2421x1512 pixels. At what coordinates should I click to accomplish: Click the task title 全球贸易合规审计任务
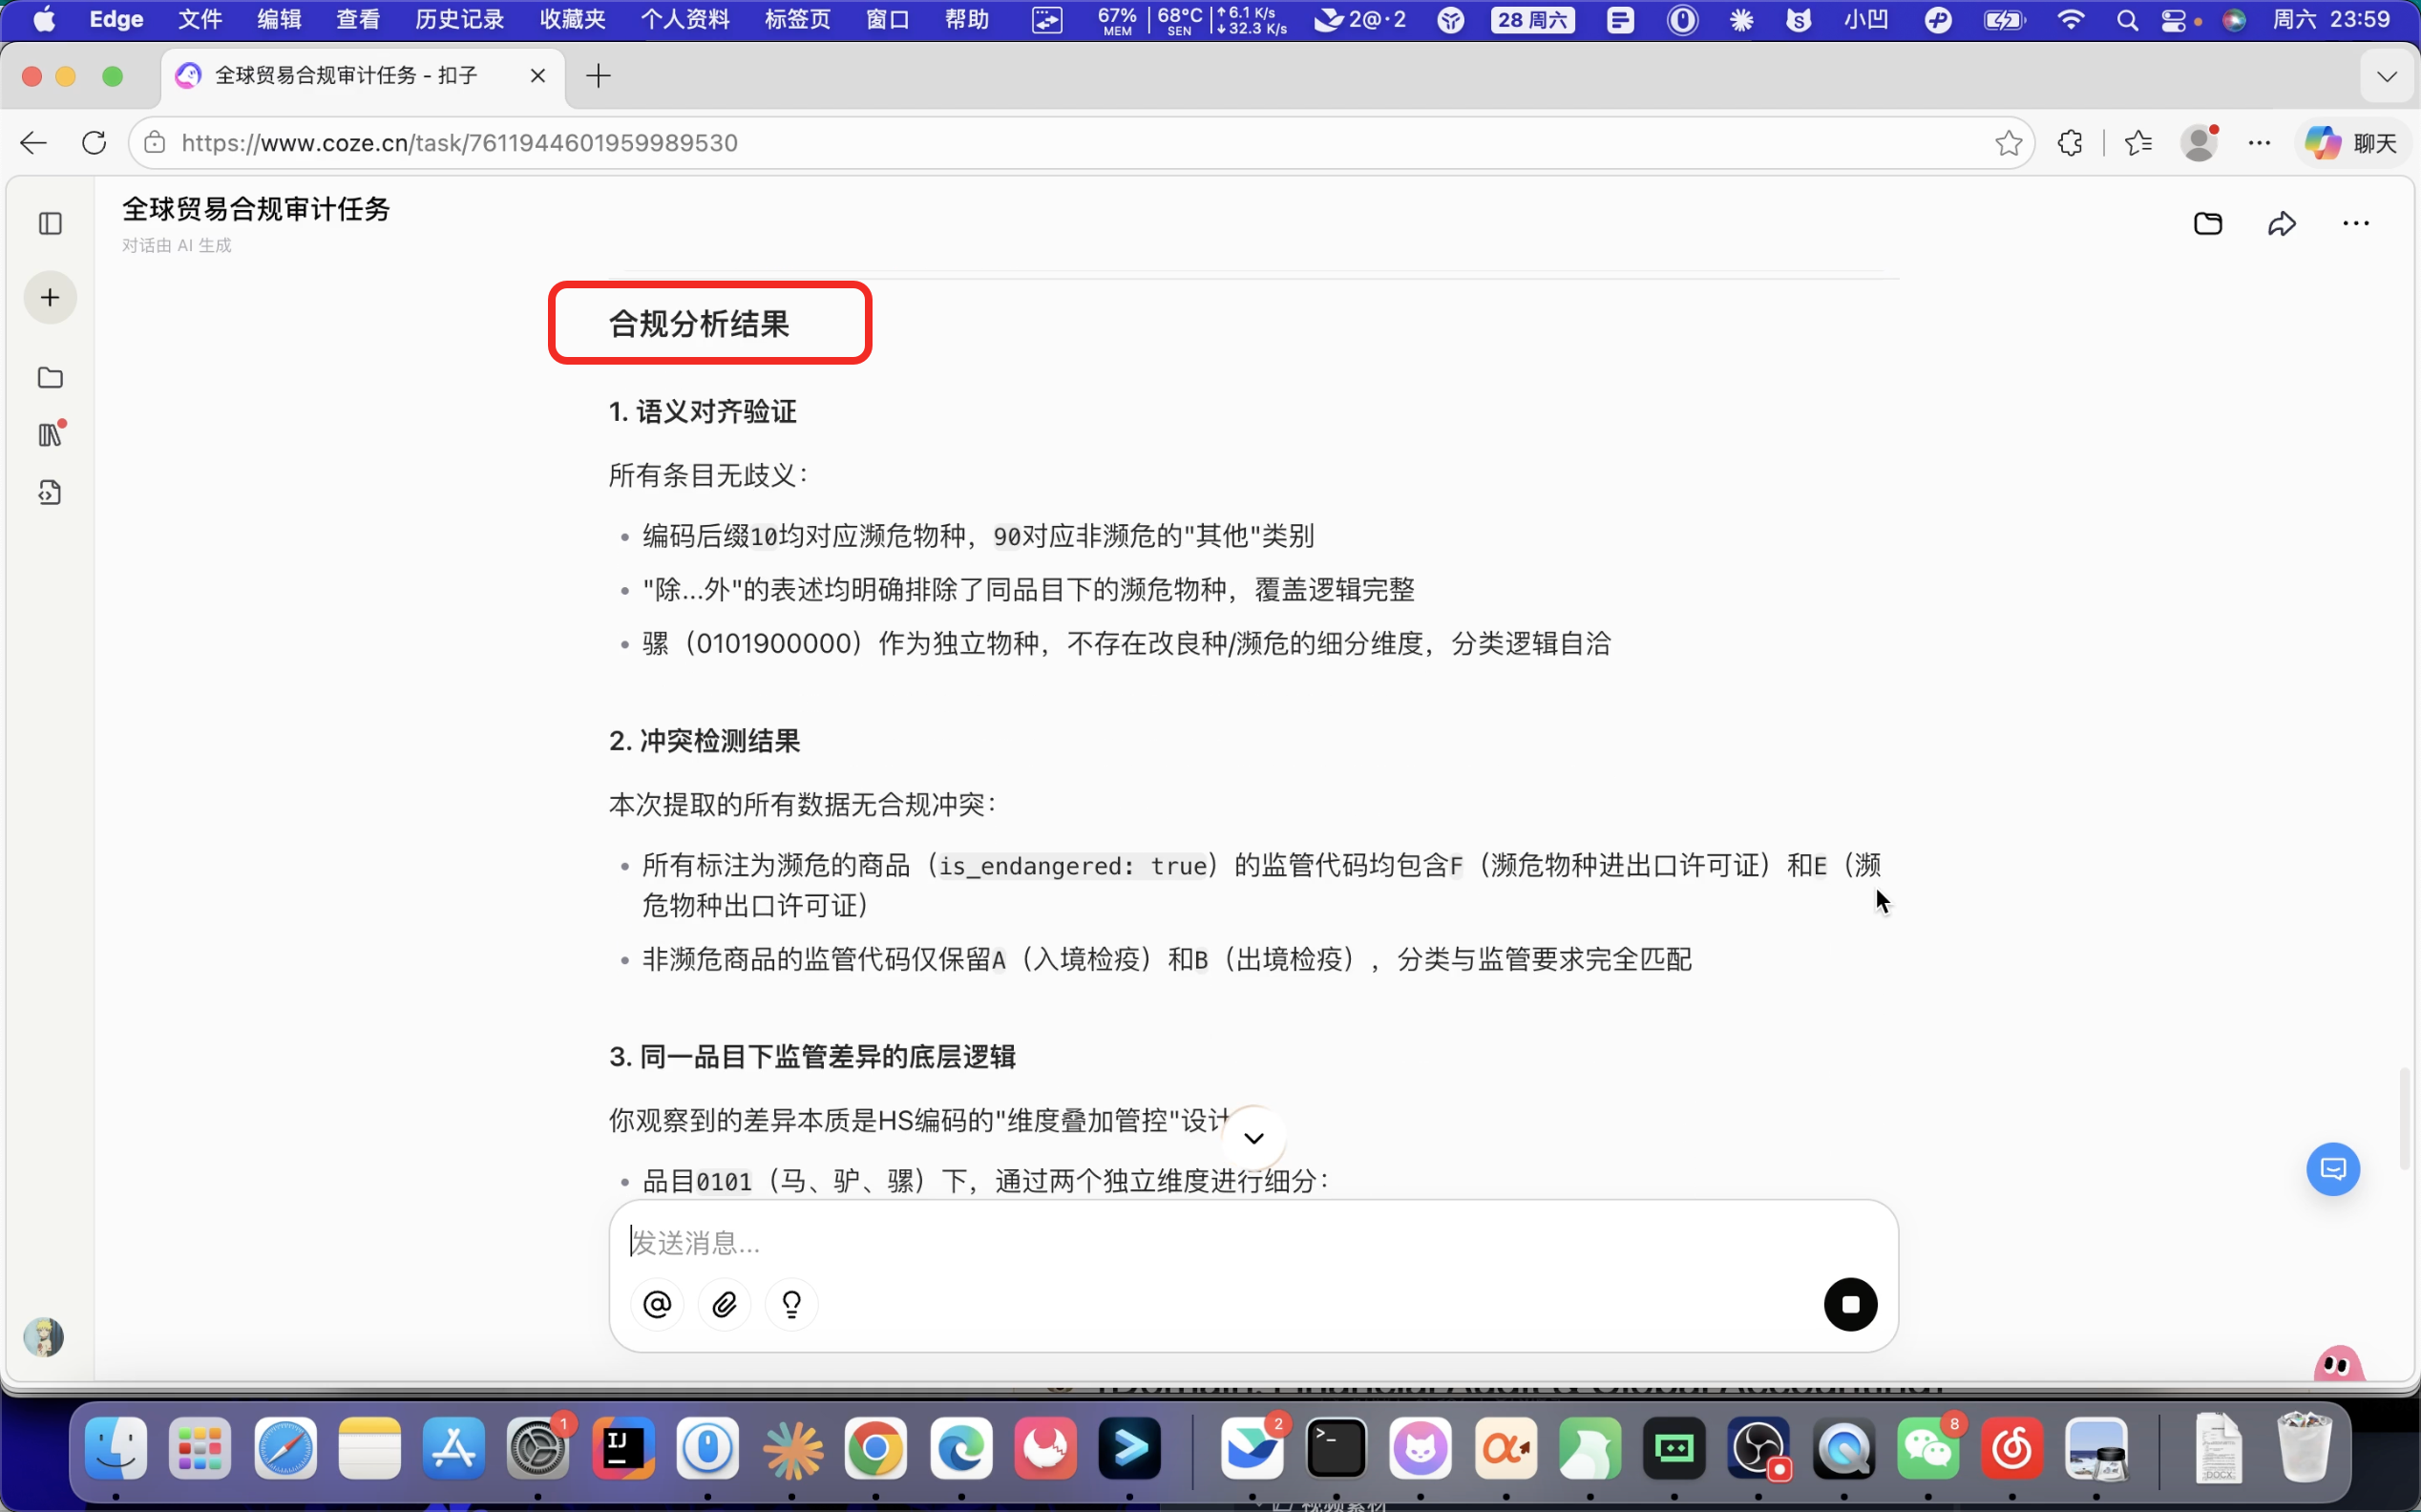256,209
